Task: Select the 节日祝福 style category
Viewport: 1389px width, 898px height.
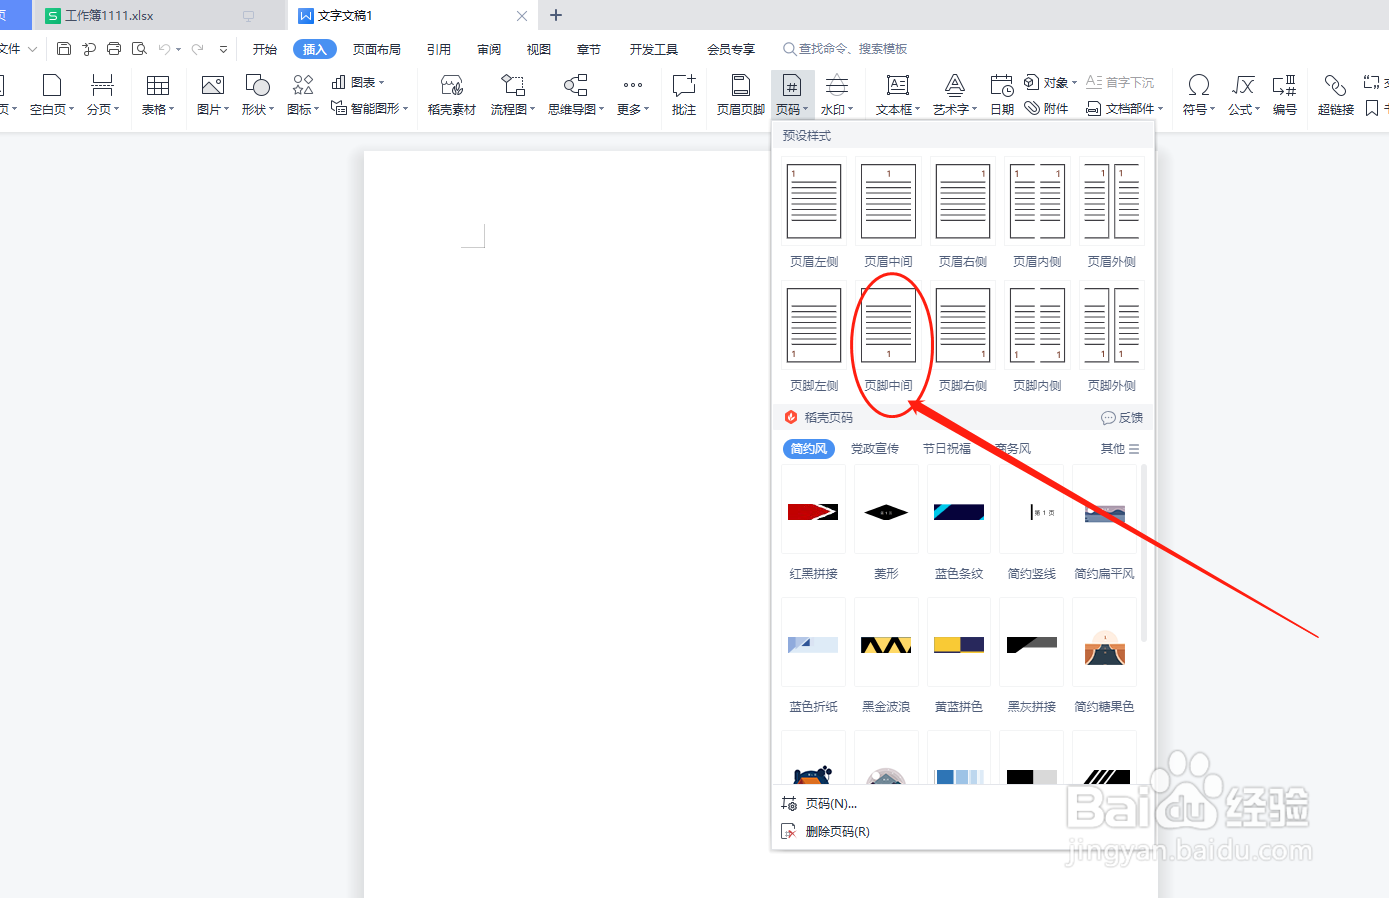Action: pyautogui.click(x=947, y=449)
